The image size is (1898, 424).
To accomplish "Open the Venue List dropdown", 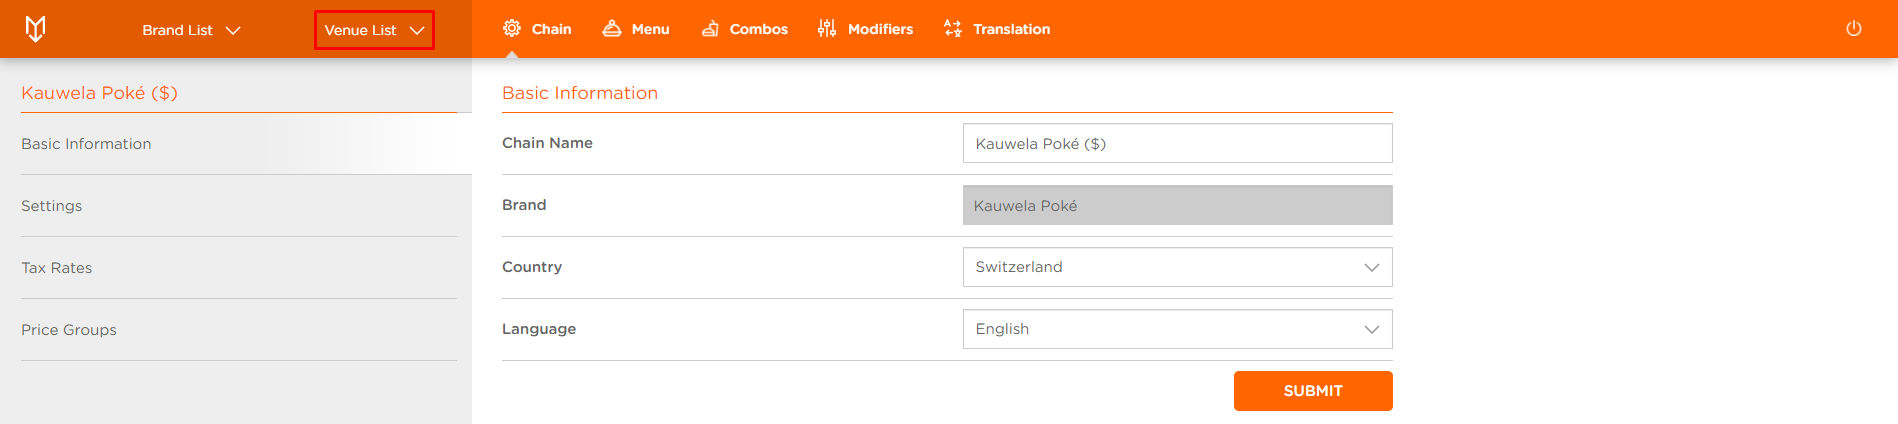I will (x=374, y=30).
